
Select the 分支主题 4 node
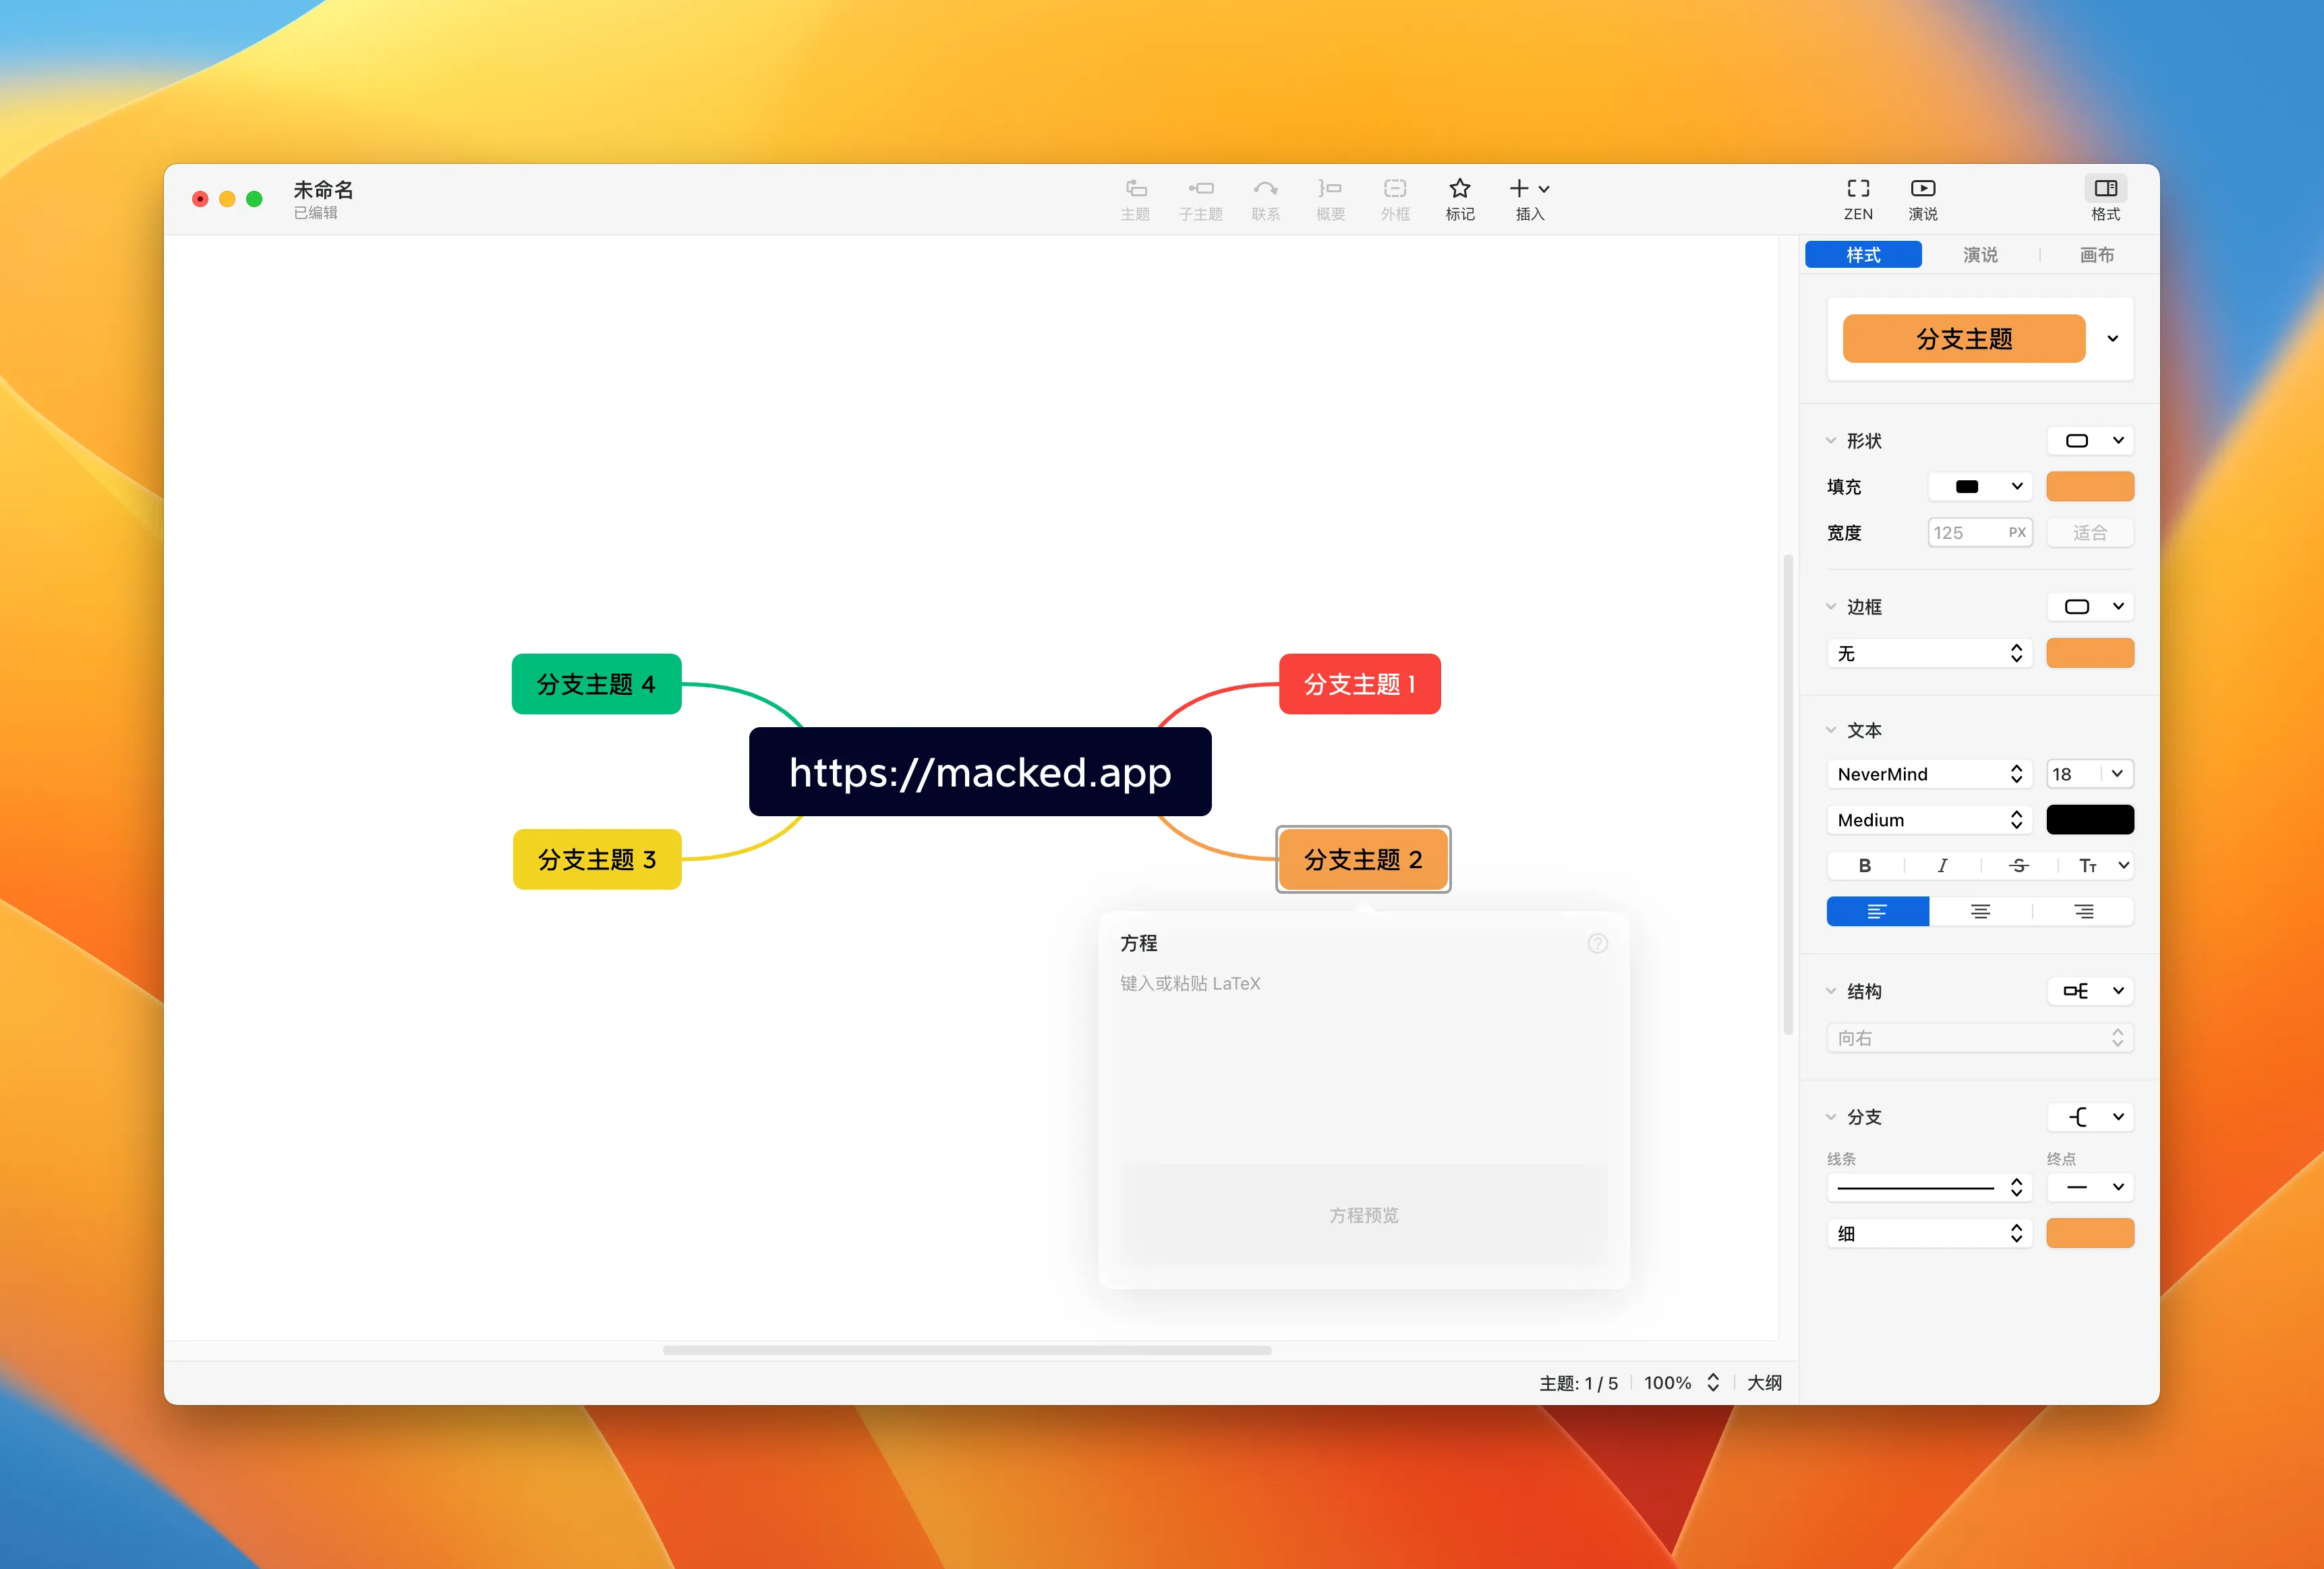(x=596, y=684)
